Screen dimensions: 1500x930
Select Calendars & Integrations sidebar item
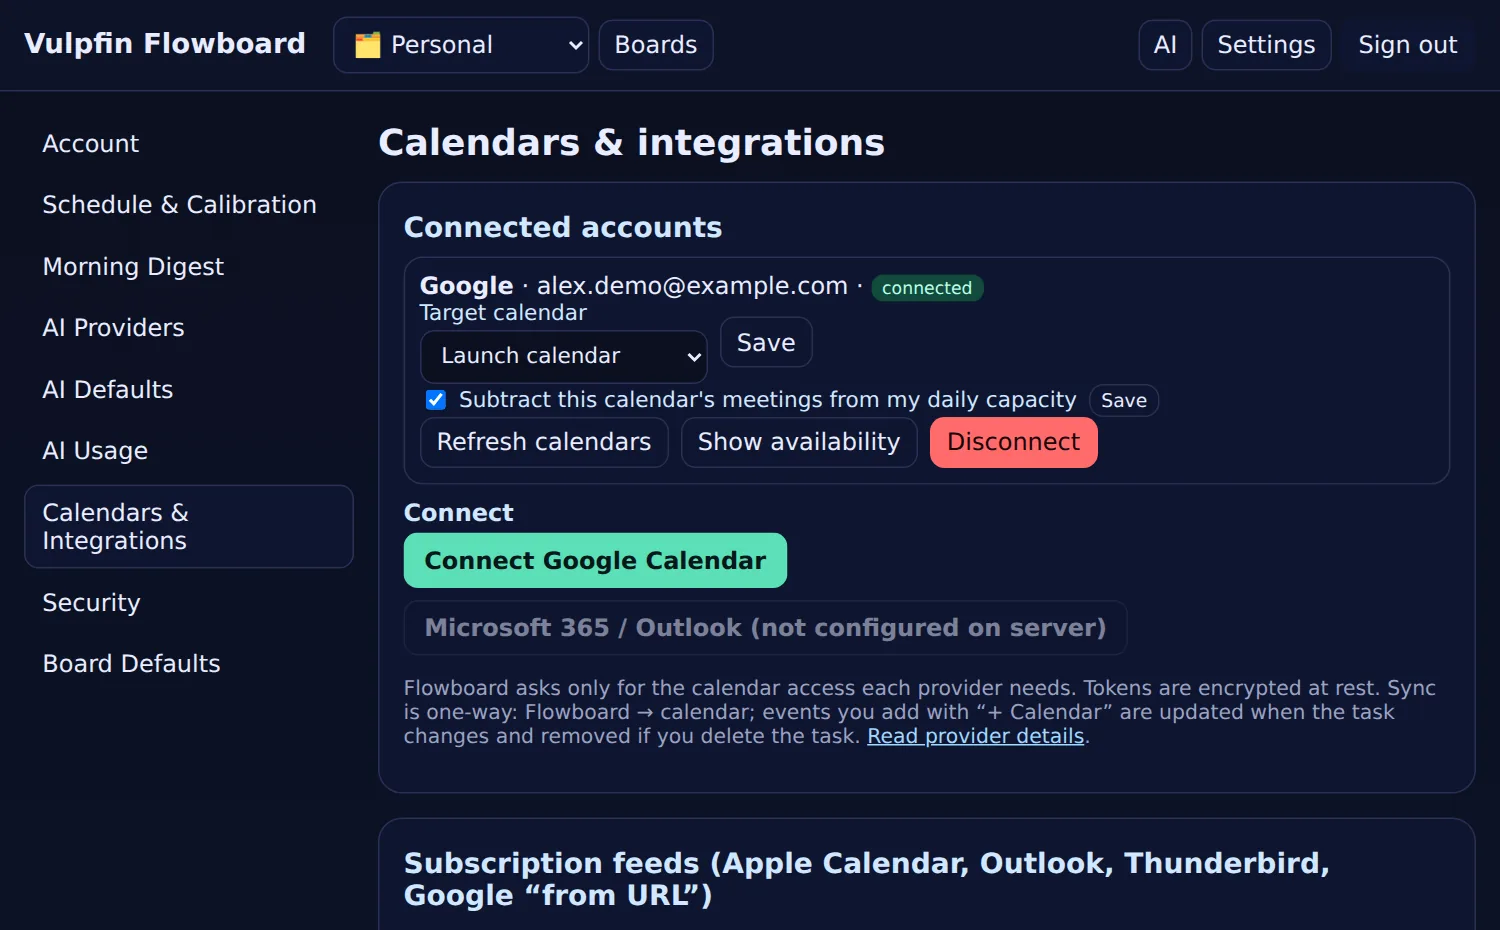pyautogui.click(x=189, y=527)
